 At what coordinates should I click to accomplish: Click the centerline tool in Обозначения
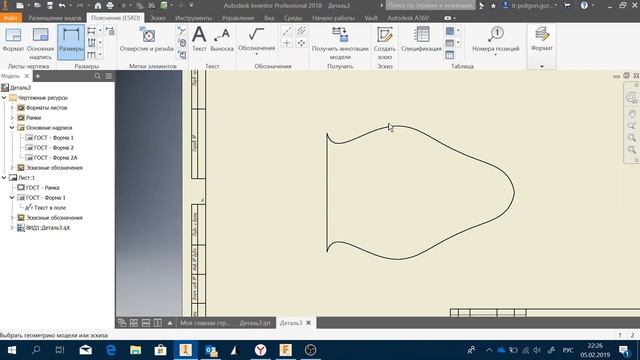click(x=287, y=31)
